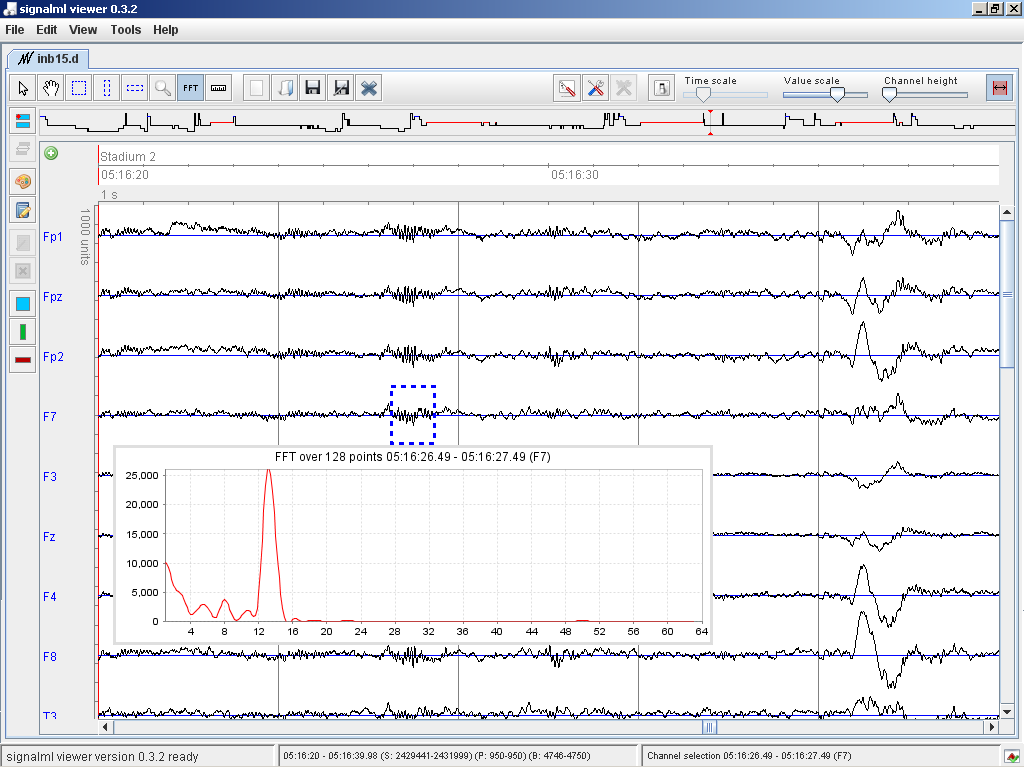
Task: Click the green plus expander icon
Action: [51, 153]
